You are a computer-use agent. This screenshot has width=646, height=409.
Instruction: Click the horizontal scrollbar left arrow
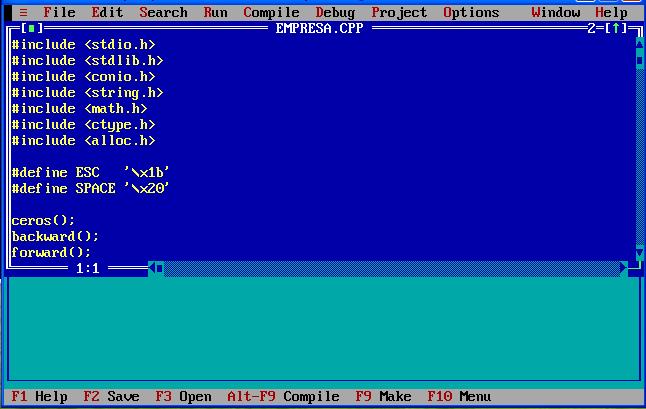click(x=152, y=268)
